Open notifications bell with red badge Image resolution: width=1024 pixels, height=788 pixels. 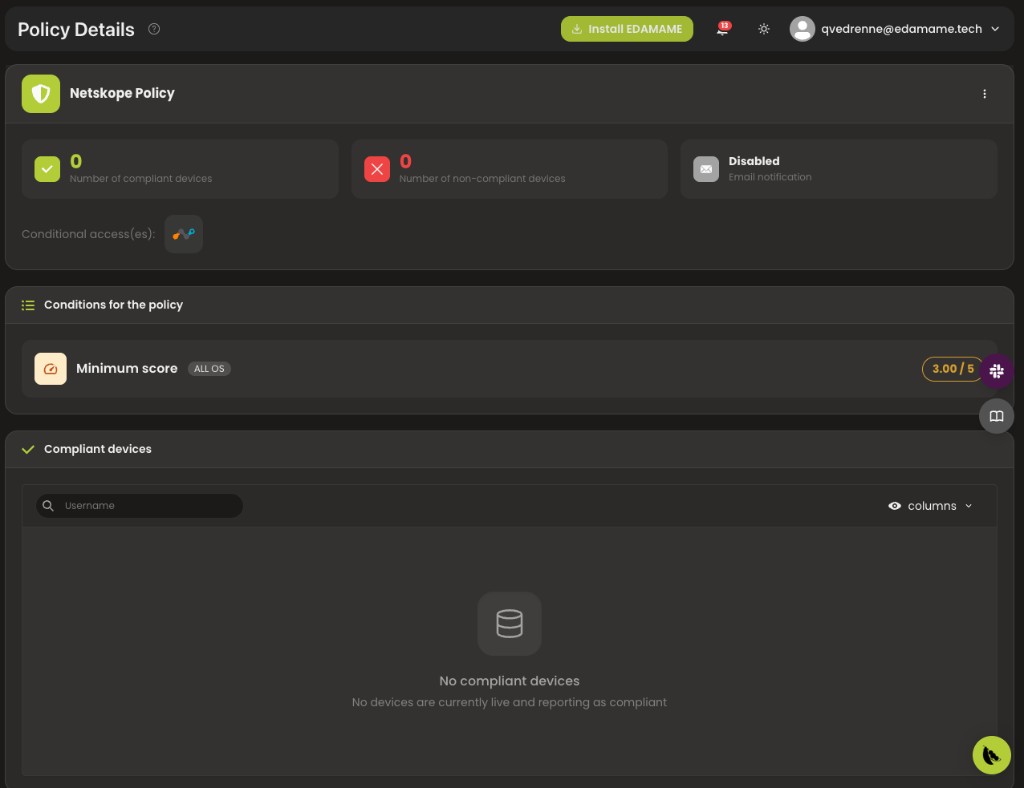click(723, 29)
